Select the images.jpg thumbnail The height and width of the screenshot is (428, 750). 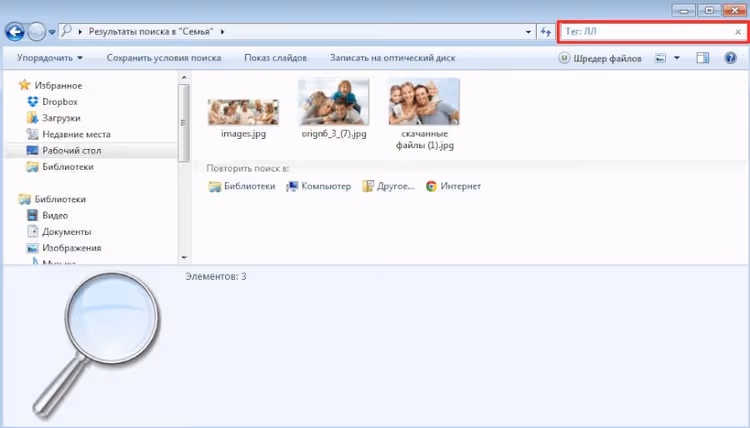coord(243,112)
